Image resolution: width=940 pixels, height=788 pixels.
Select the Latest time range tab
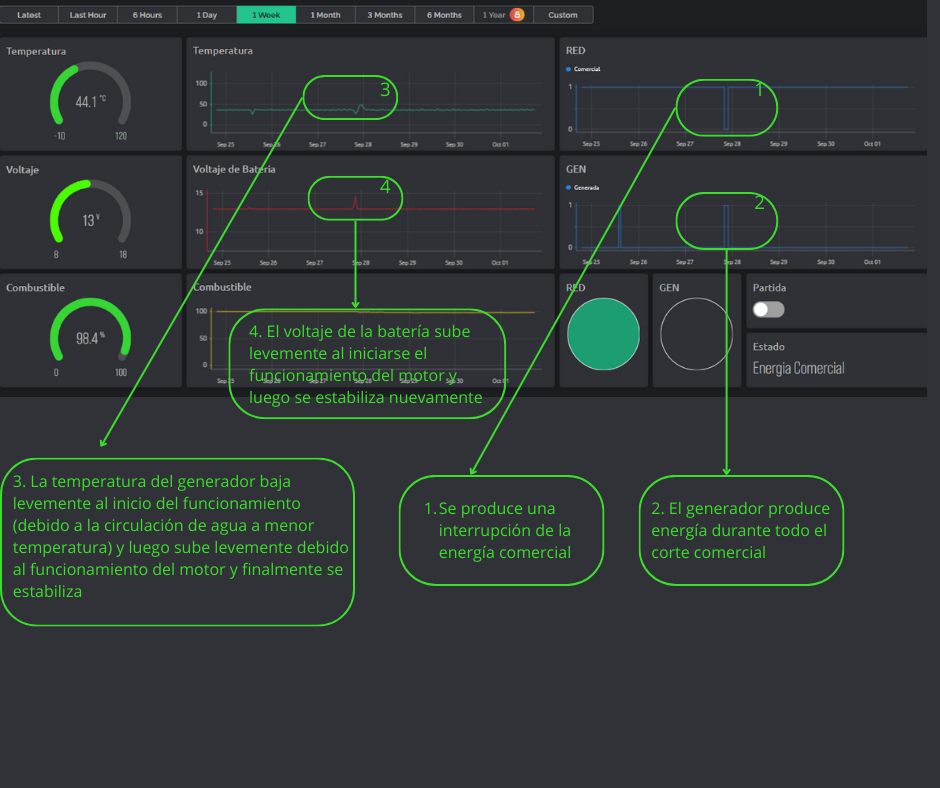tap(29, 15)
